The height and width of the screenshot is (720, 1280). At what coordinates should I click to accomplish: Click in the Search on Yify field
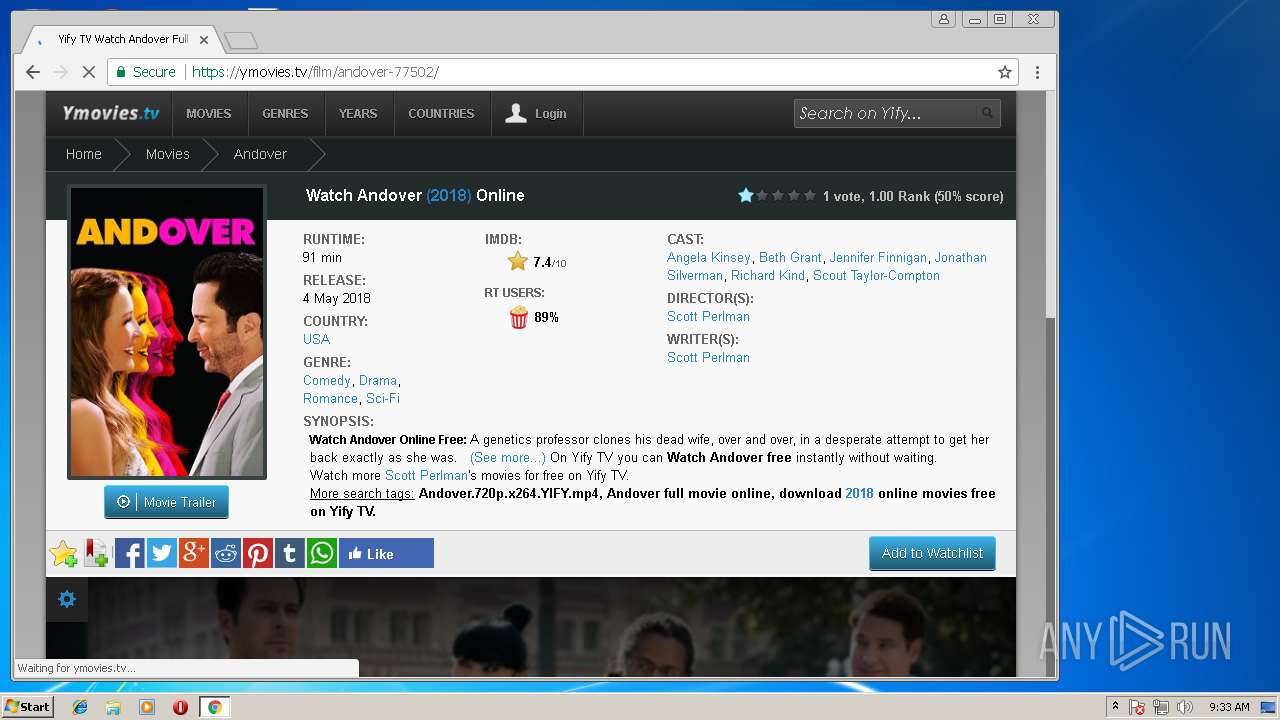885,113
